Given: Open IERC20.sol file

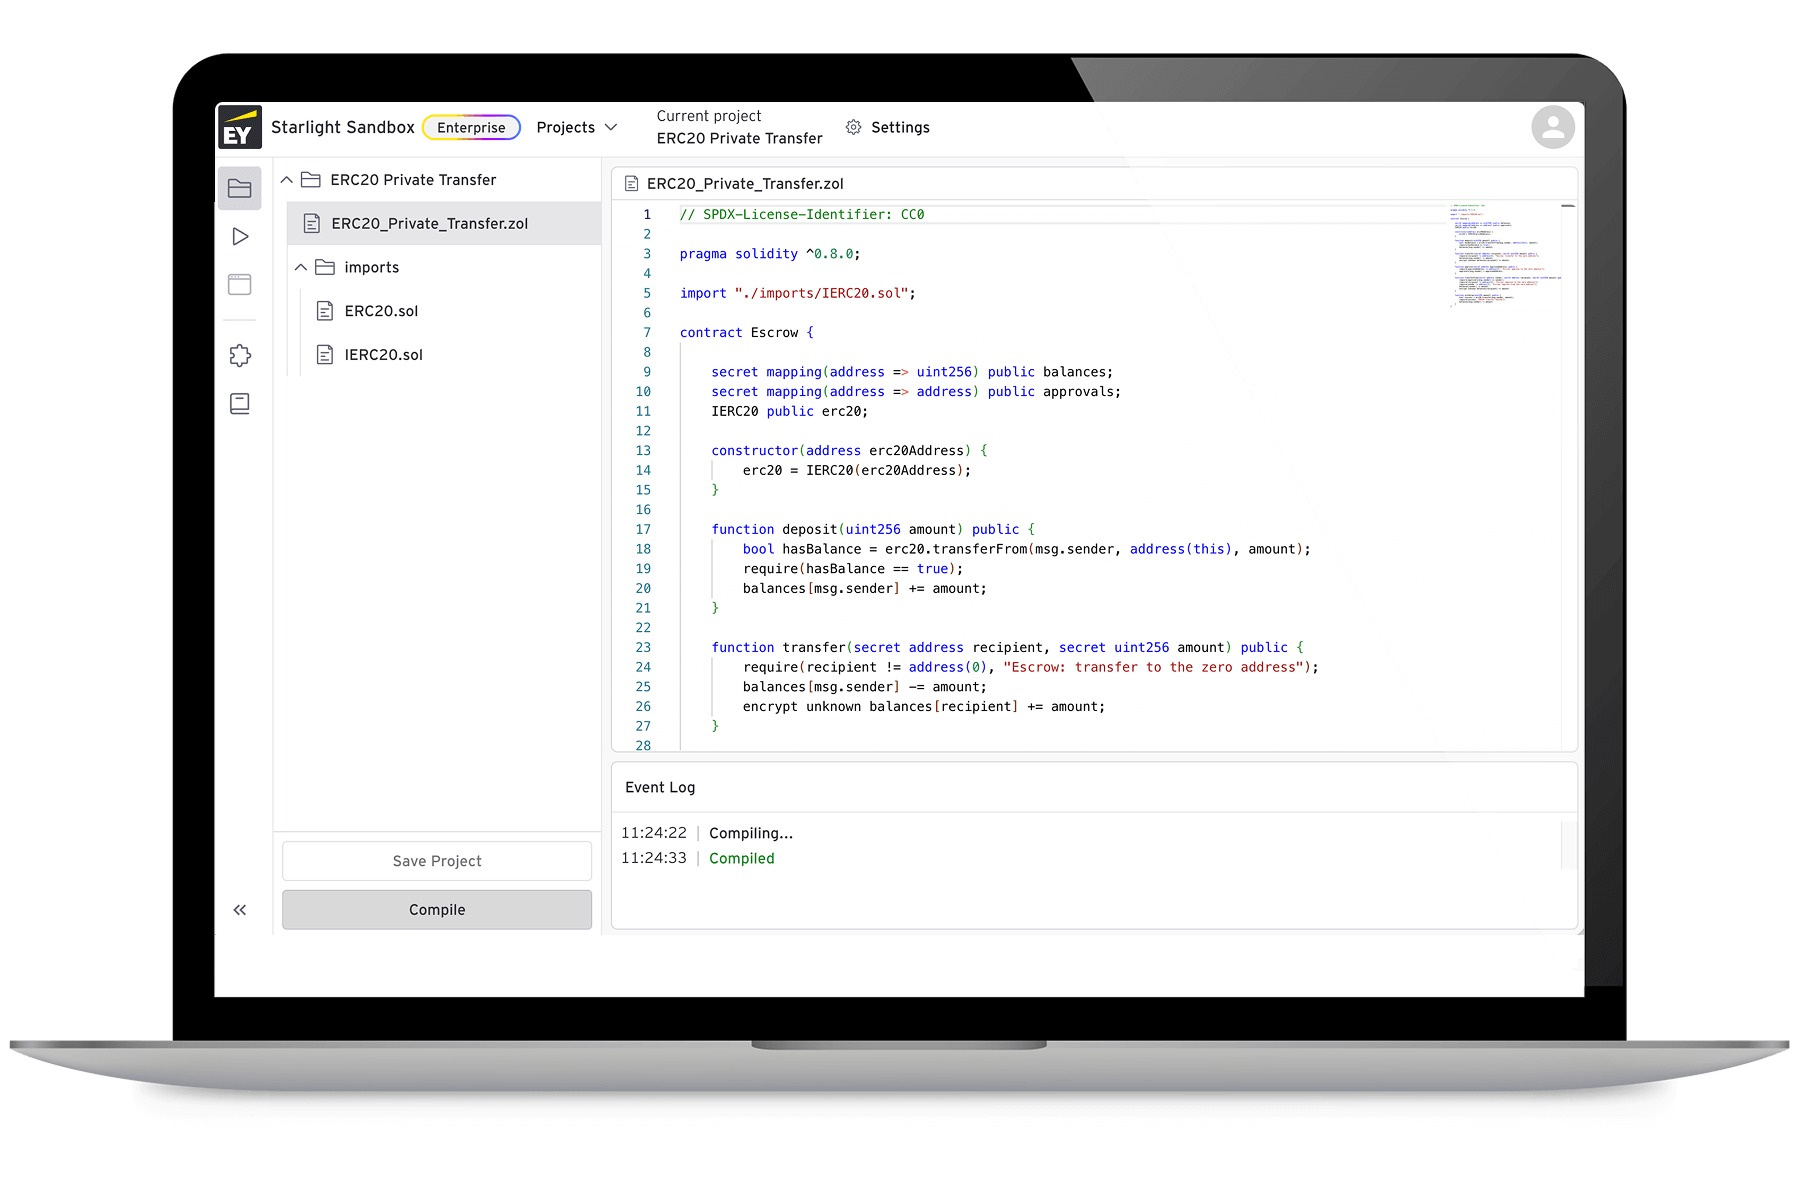Looking at the screenshot, I should (x=383, y=355).
